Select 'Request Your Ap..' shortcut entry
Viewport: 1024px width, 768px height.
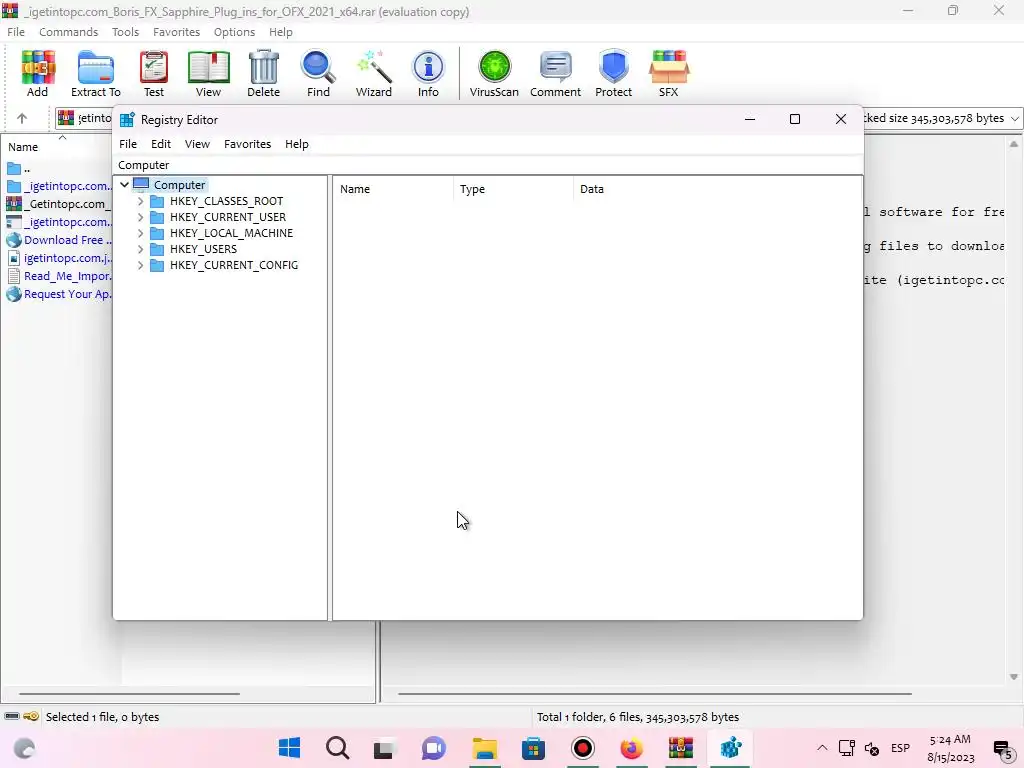coord(59,294)
